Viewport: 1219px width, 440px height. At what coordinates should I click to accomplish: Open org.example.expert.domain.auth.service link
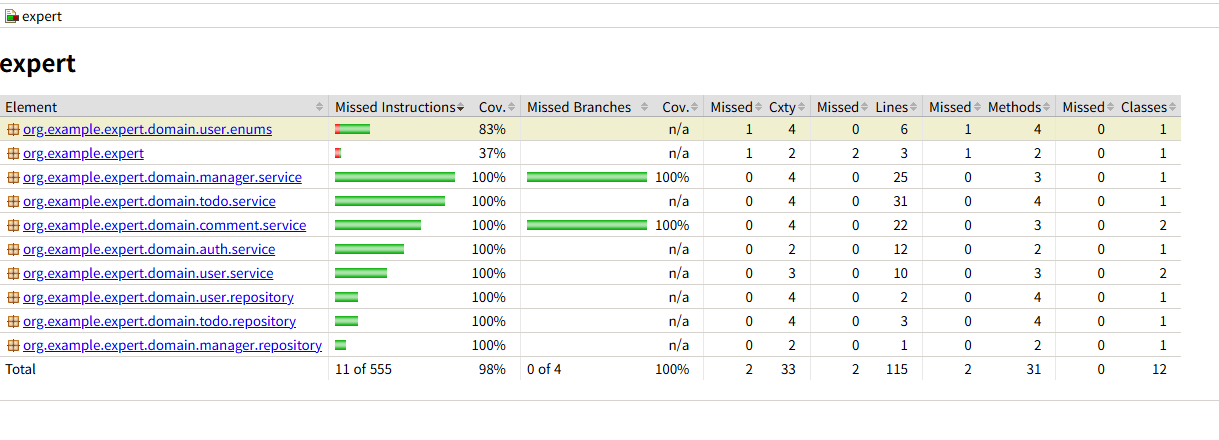[149, 249]
